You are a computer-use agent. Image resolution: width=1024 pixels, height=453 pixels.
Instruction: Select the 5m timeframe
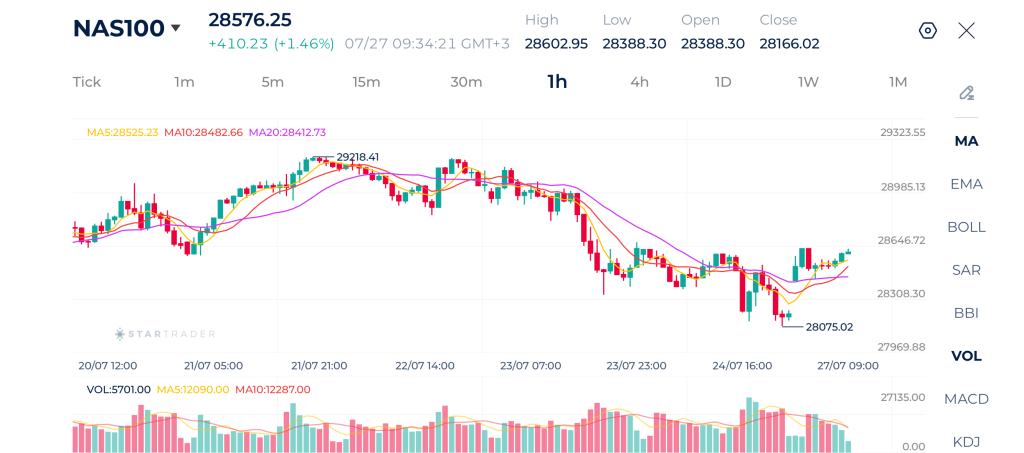pyautogui.click(x=272, y=82)
